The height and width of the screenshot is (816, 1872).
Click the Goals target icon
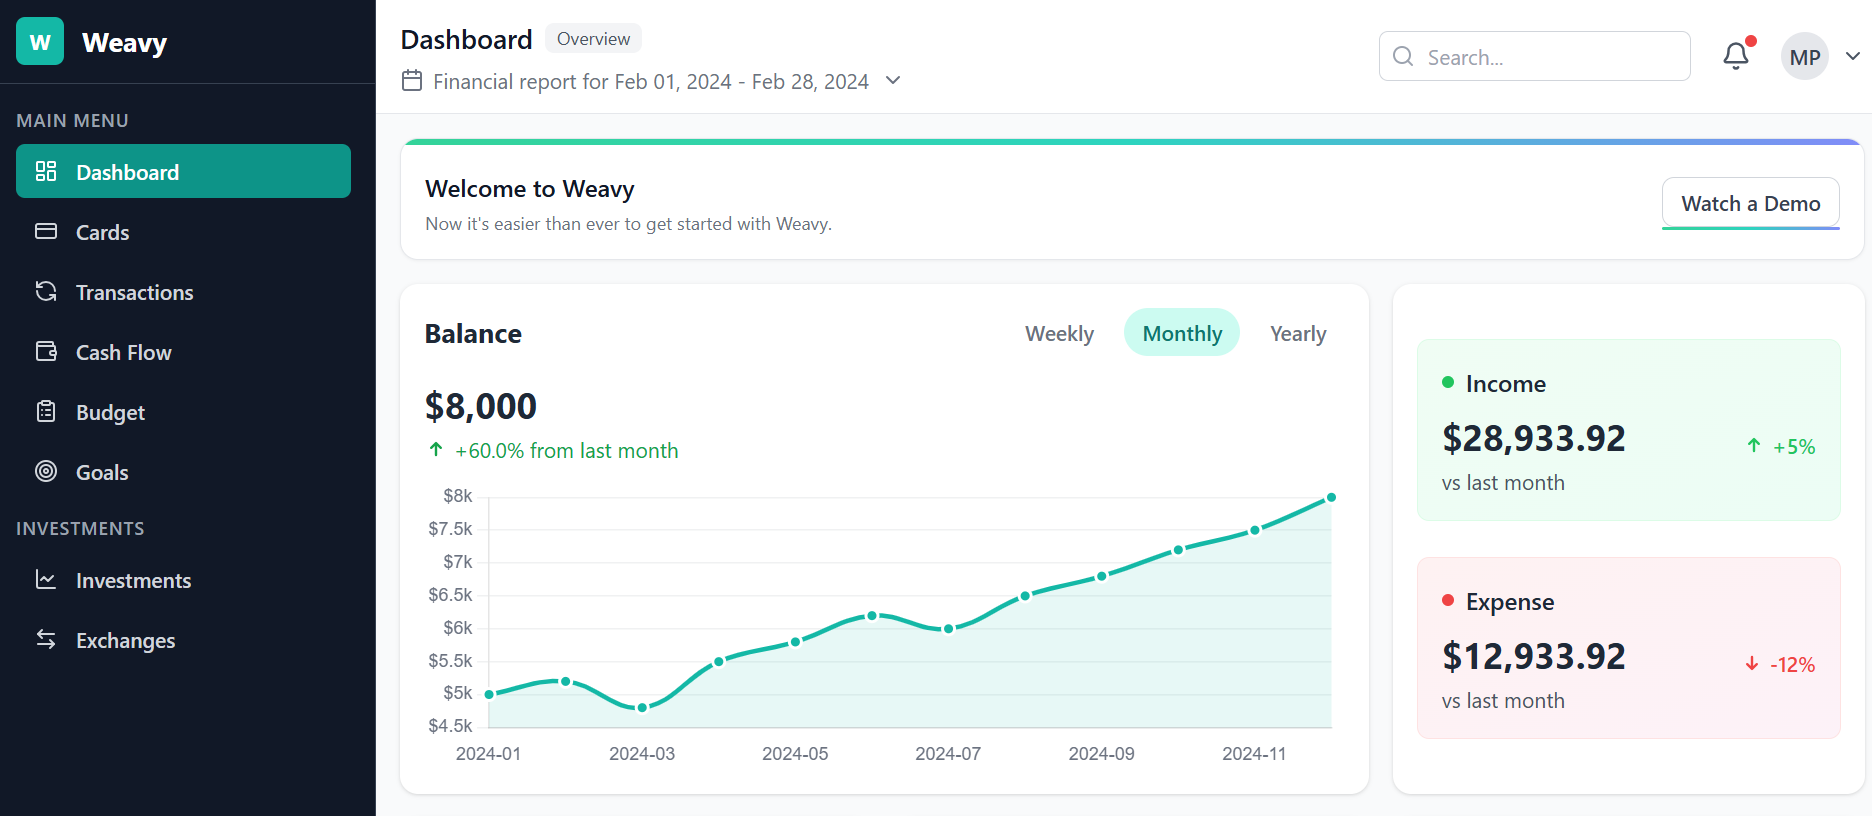[x=46, y=472]
